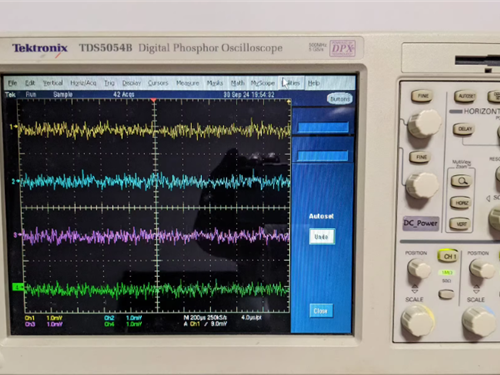Push the termination button below CH 1

coord(446,294)
